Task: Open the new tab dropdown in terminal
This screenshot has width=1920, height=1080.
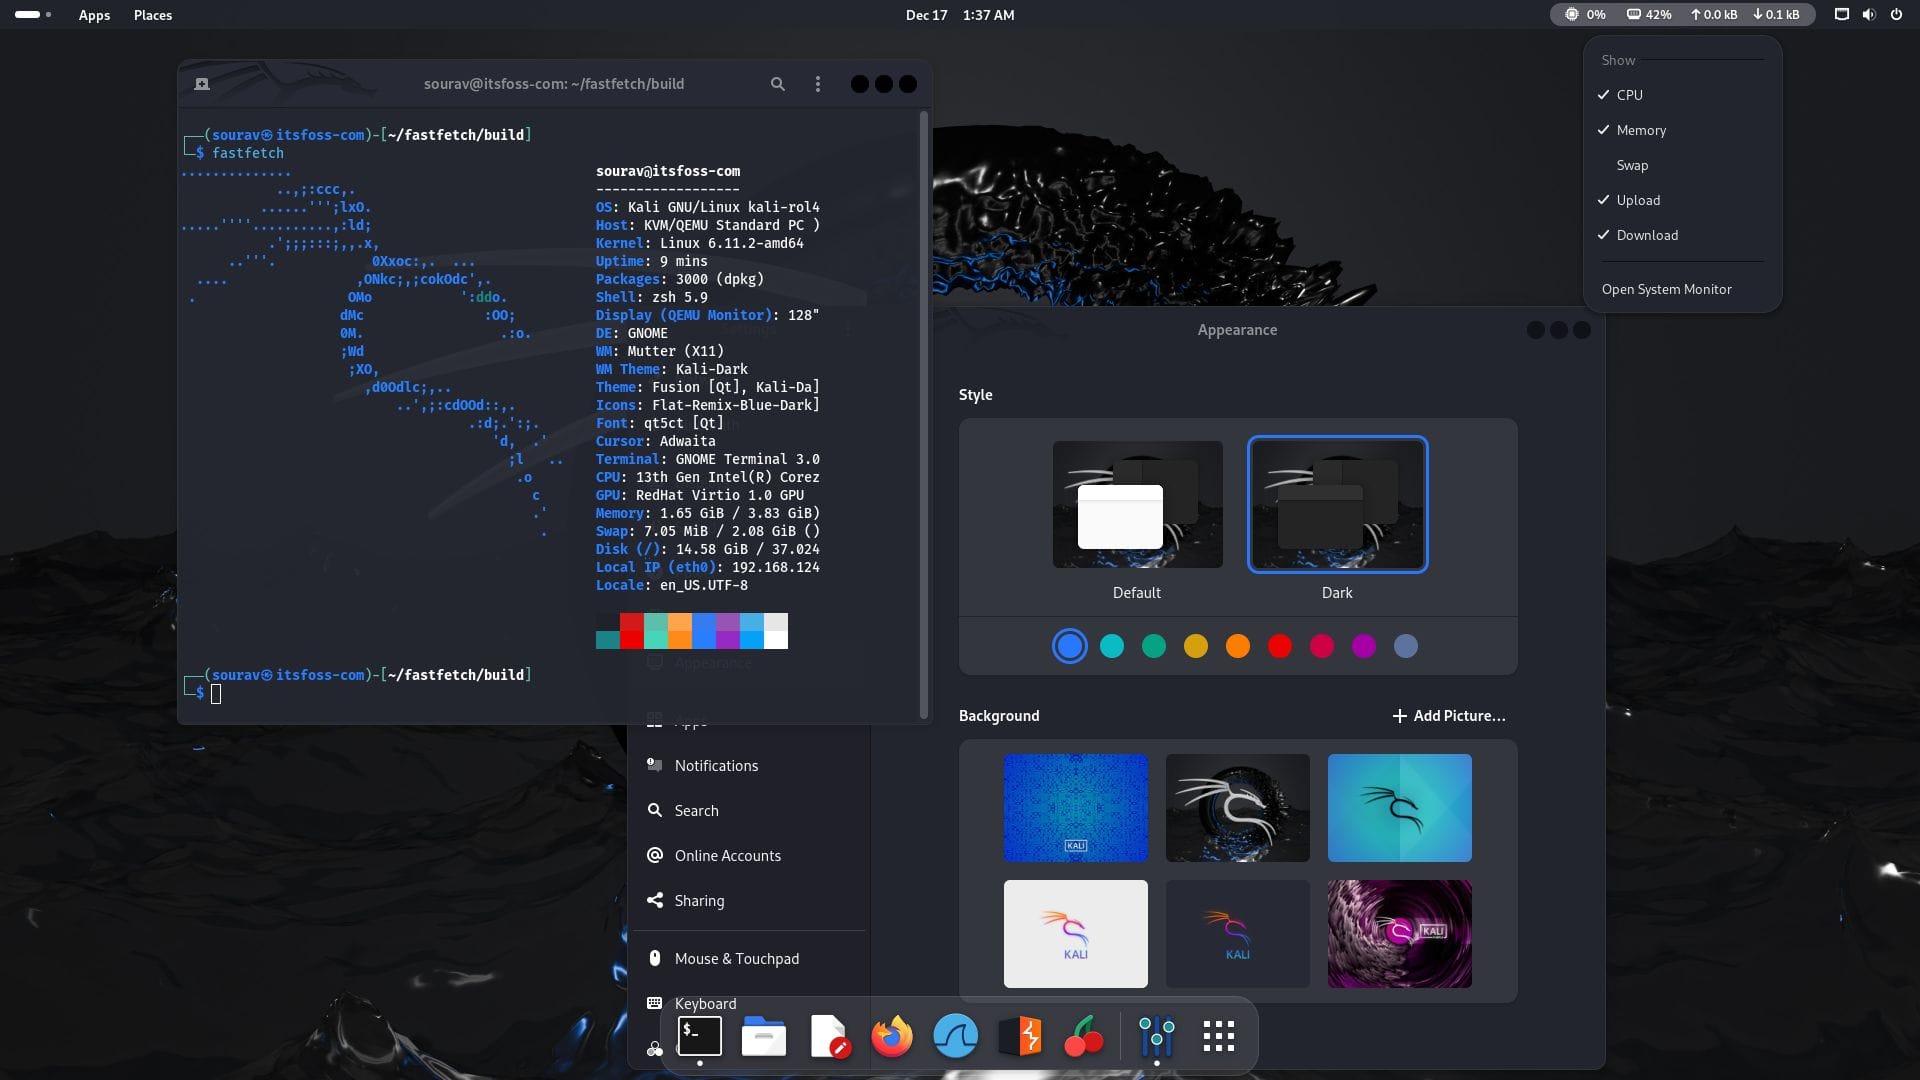Action: pos(201,84)
